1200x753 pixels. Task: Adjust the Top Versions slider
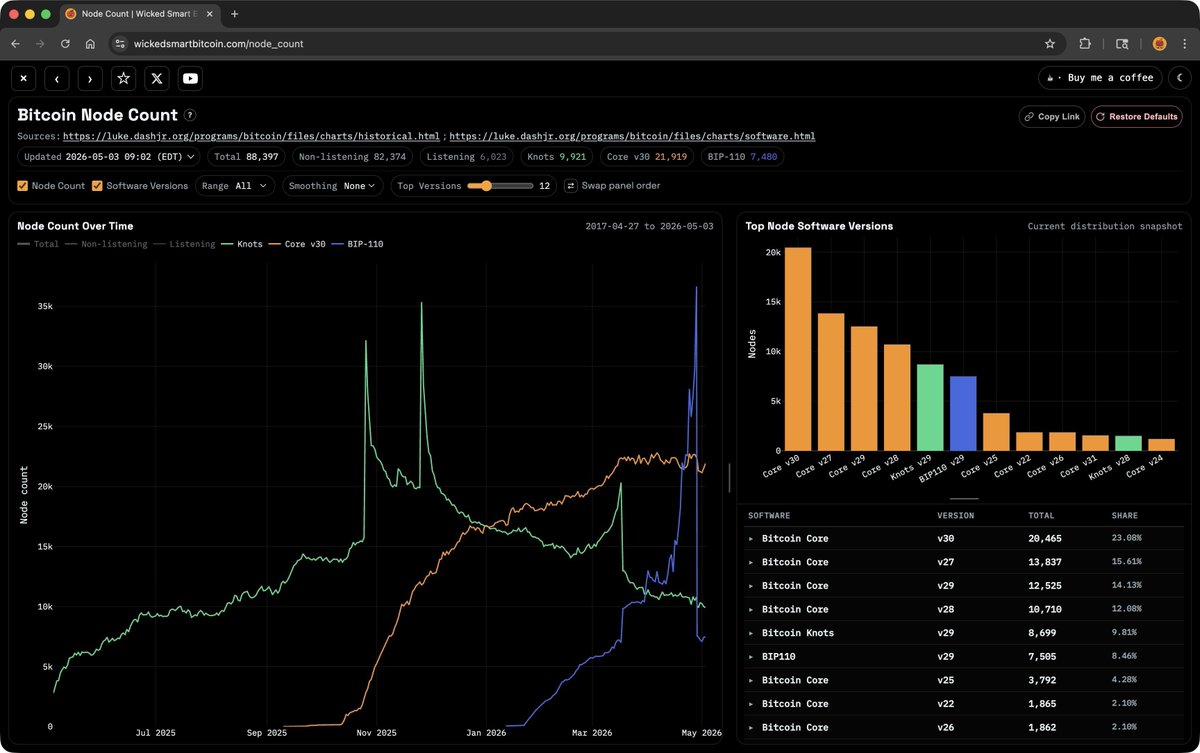(500, 186)
